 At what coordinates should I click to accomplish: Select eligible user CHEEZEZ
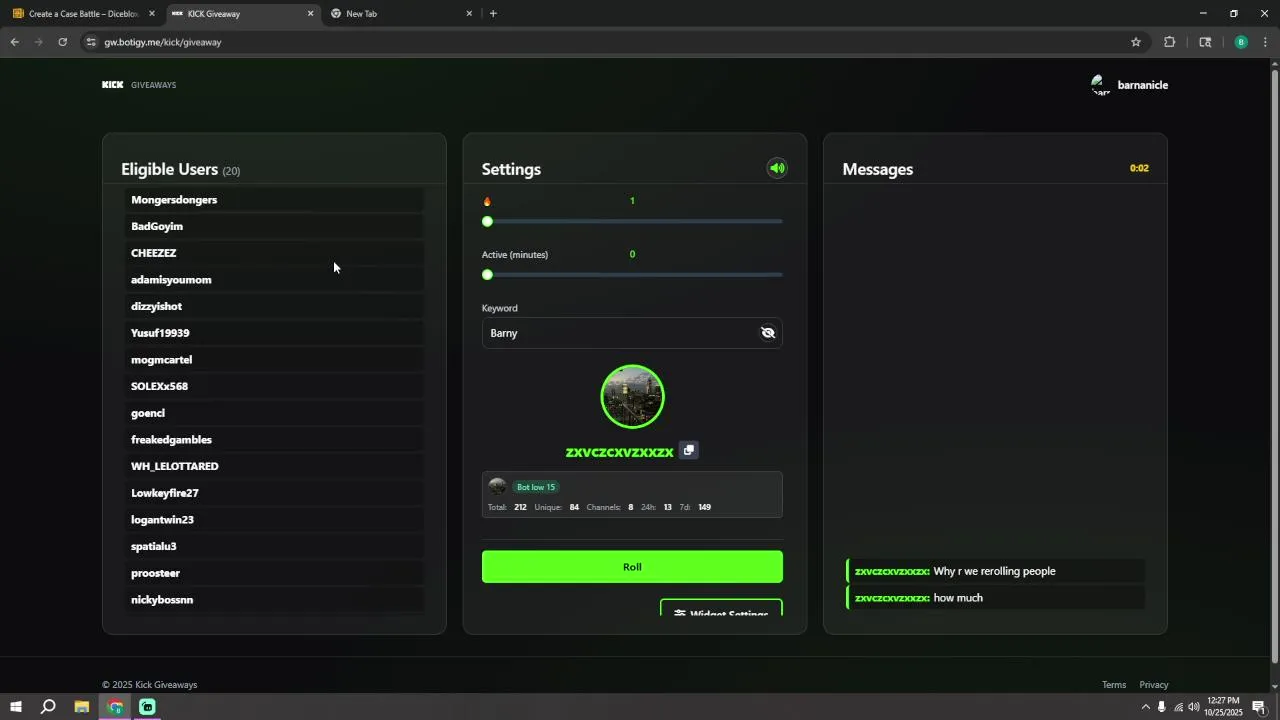point(274,253)
